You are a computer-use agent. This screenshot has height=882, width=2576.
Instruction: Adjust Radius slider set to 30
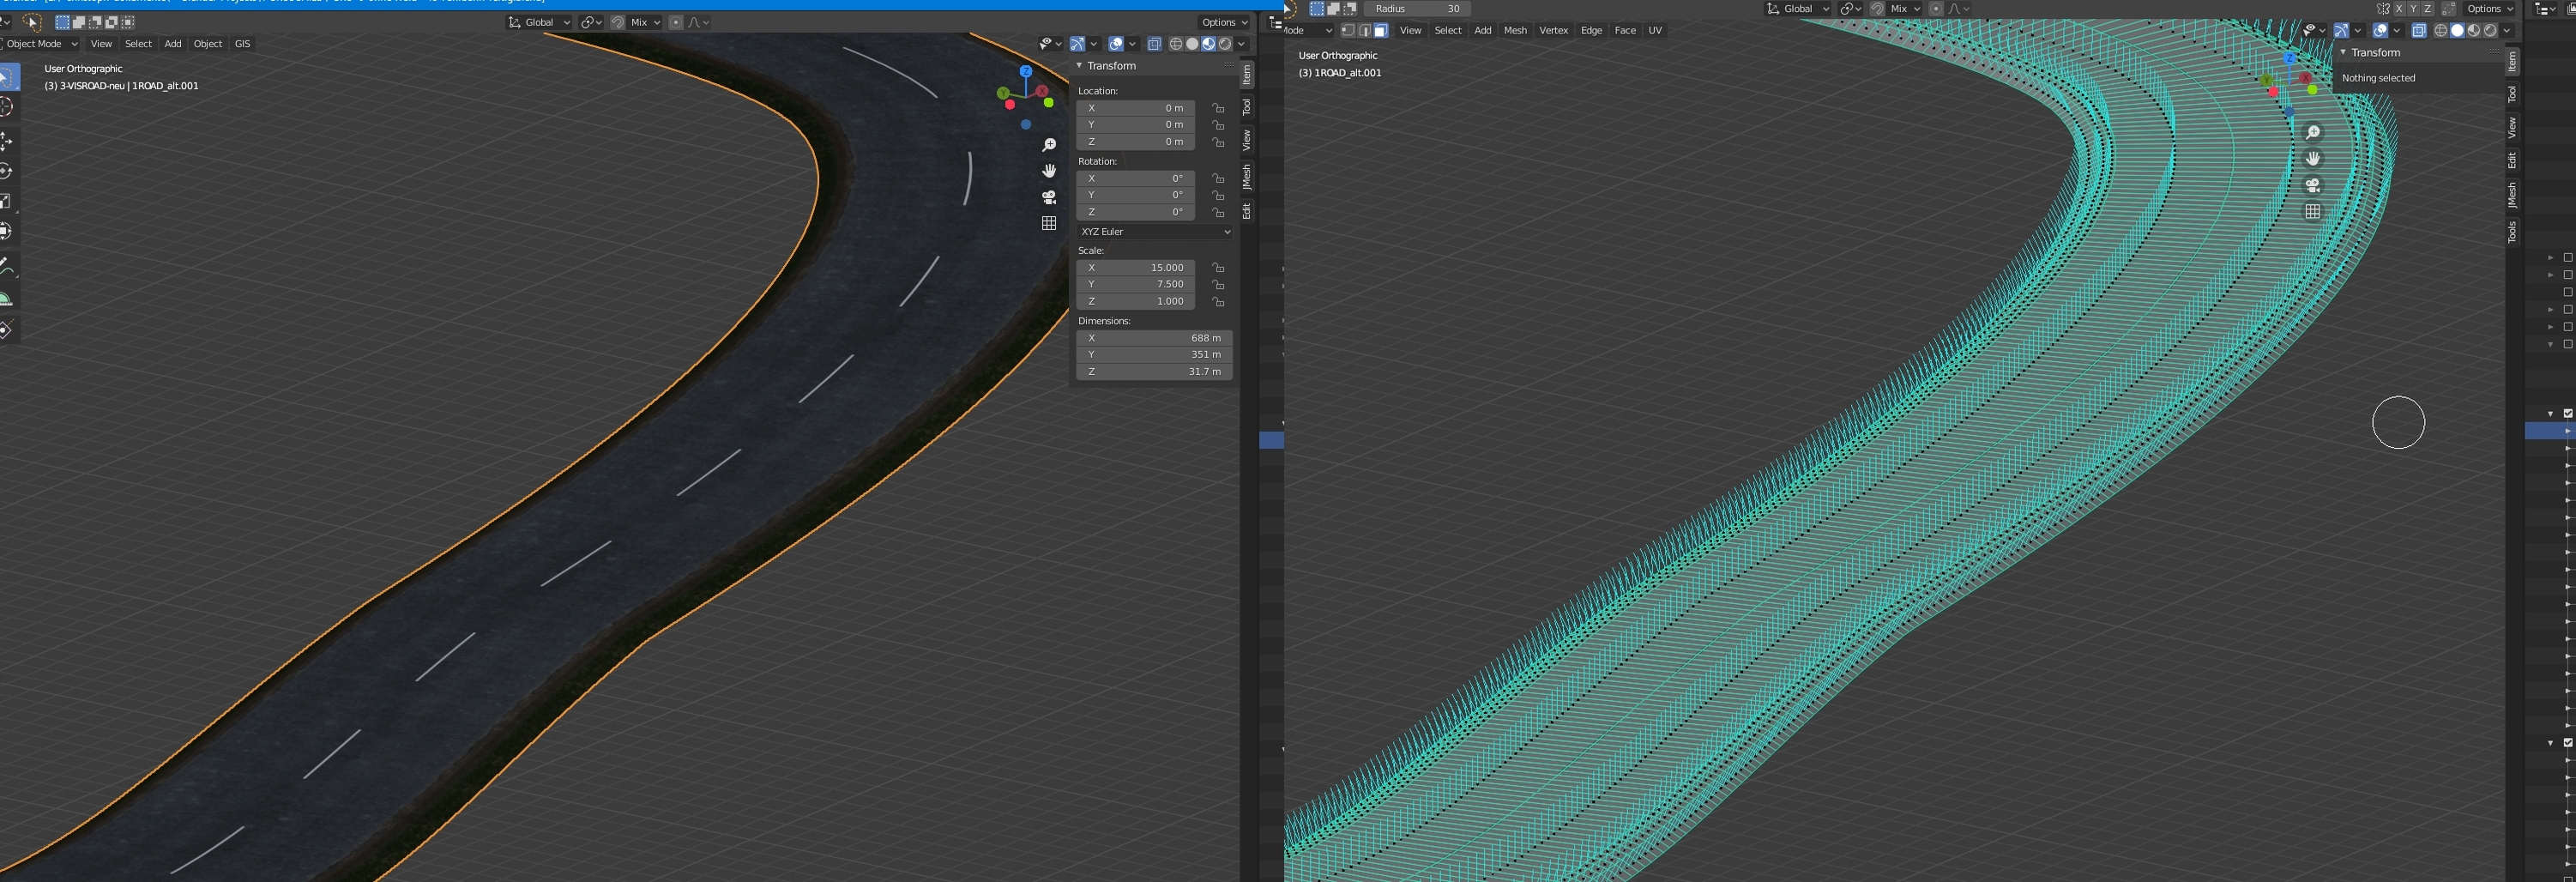click(1417, 8)
